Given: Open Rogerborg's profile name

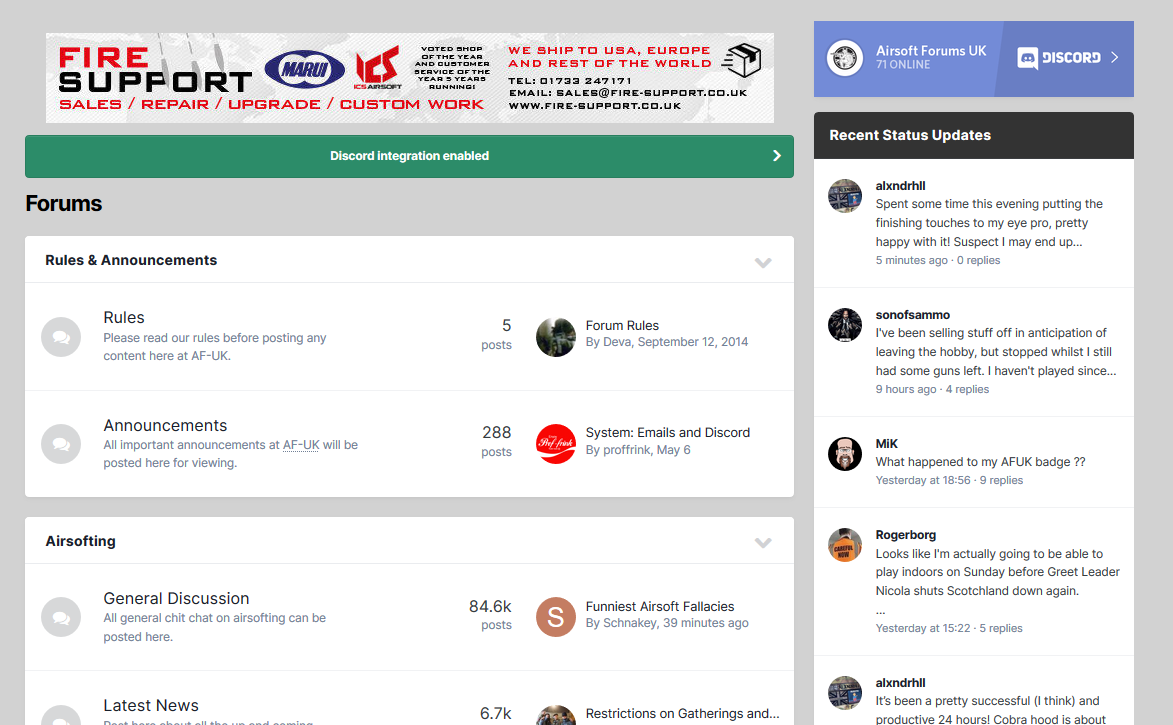Looking at the screenshot, I should [x=906, y=535].
